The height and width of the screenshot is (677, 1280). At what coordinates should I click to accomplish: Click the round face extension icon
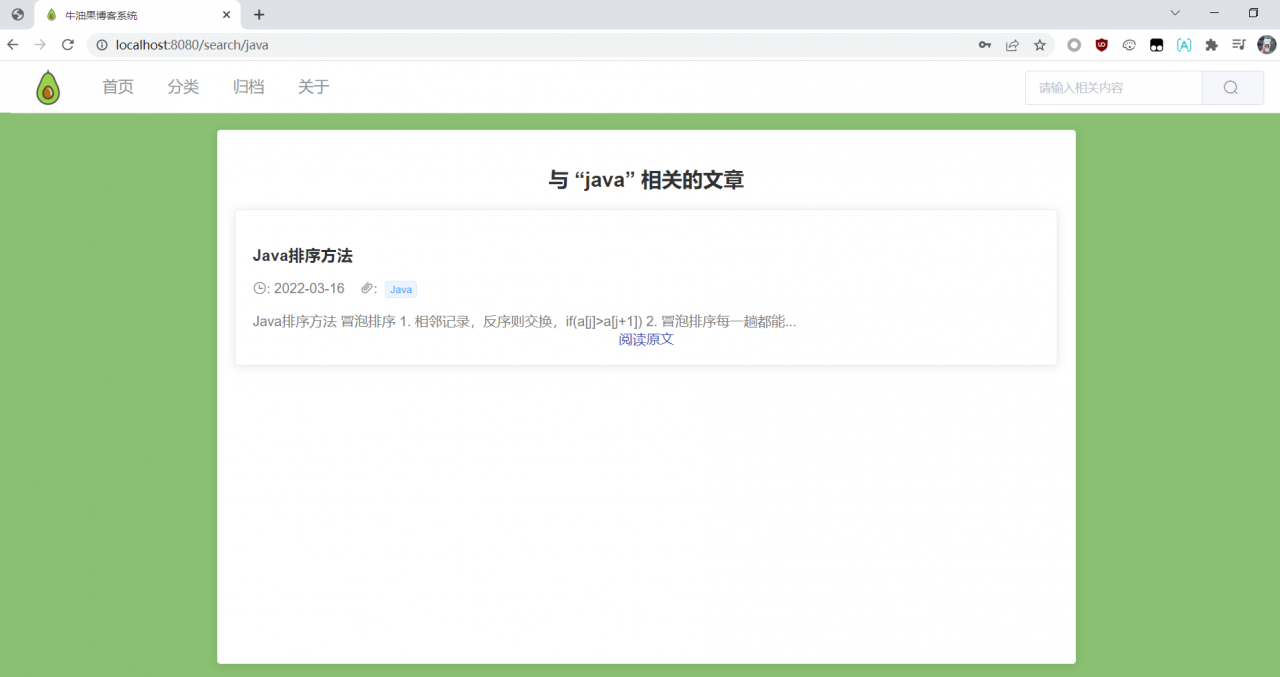coord(1129,45)
